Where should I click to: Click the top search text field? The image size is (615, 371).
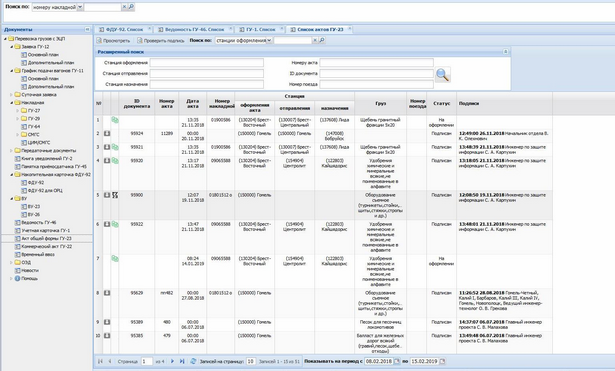103,7
